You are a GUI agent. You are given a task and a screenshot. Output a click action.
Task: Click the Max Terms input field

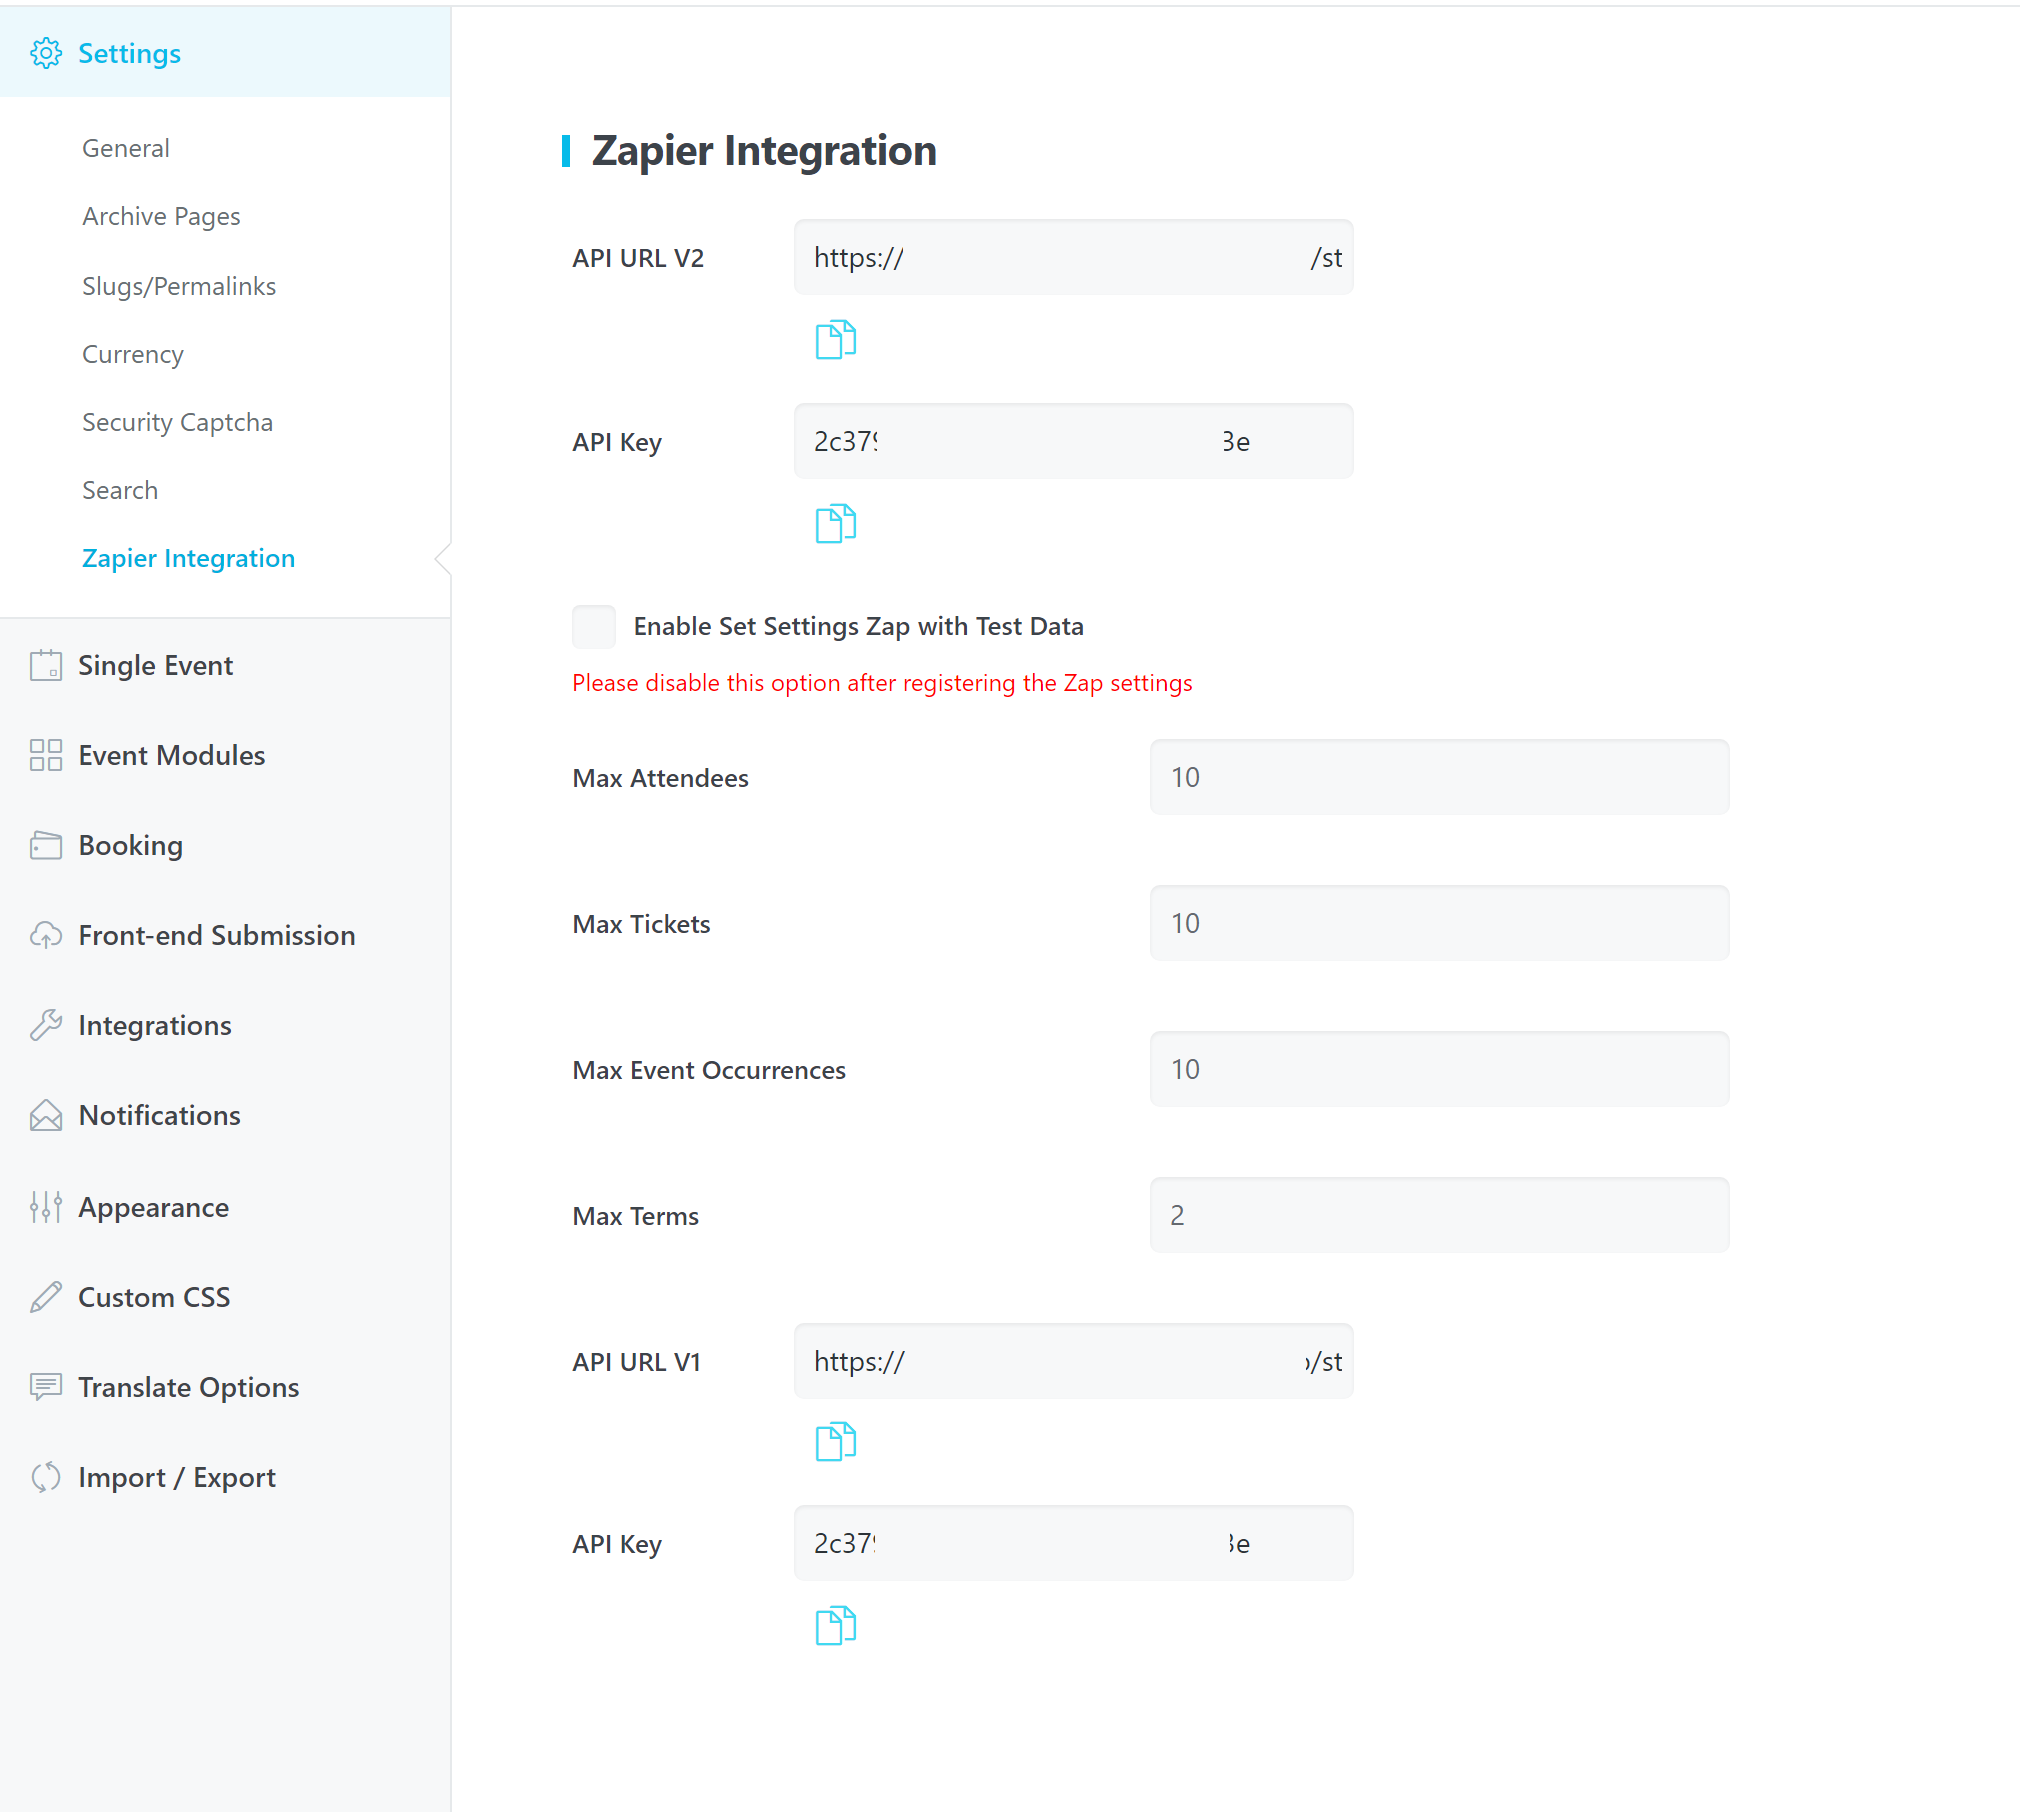click(x=1438, y=1216)
